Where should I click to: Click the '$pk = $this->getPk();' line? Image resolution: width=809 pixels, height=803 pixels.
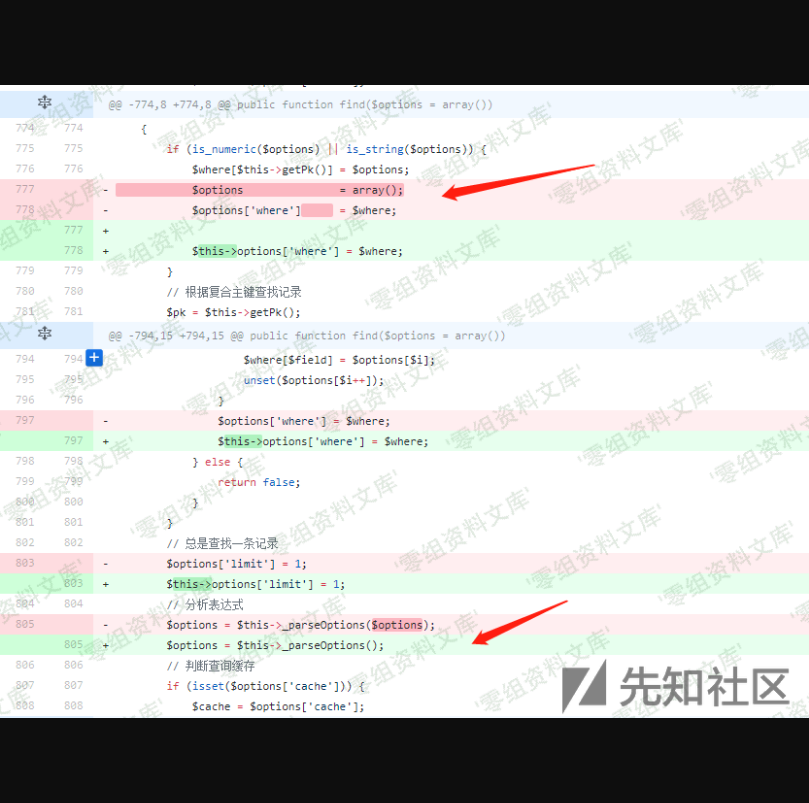(x=233, y=312)
